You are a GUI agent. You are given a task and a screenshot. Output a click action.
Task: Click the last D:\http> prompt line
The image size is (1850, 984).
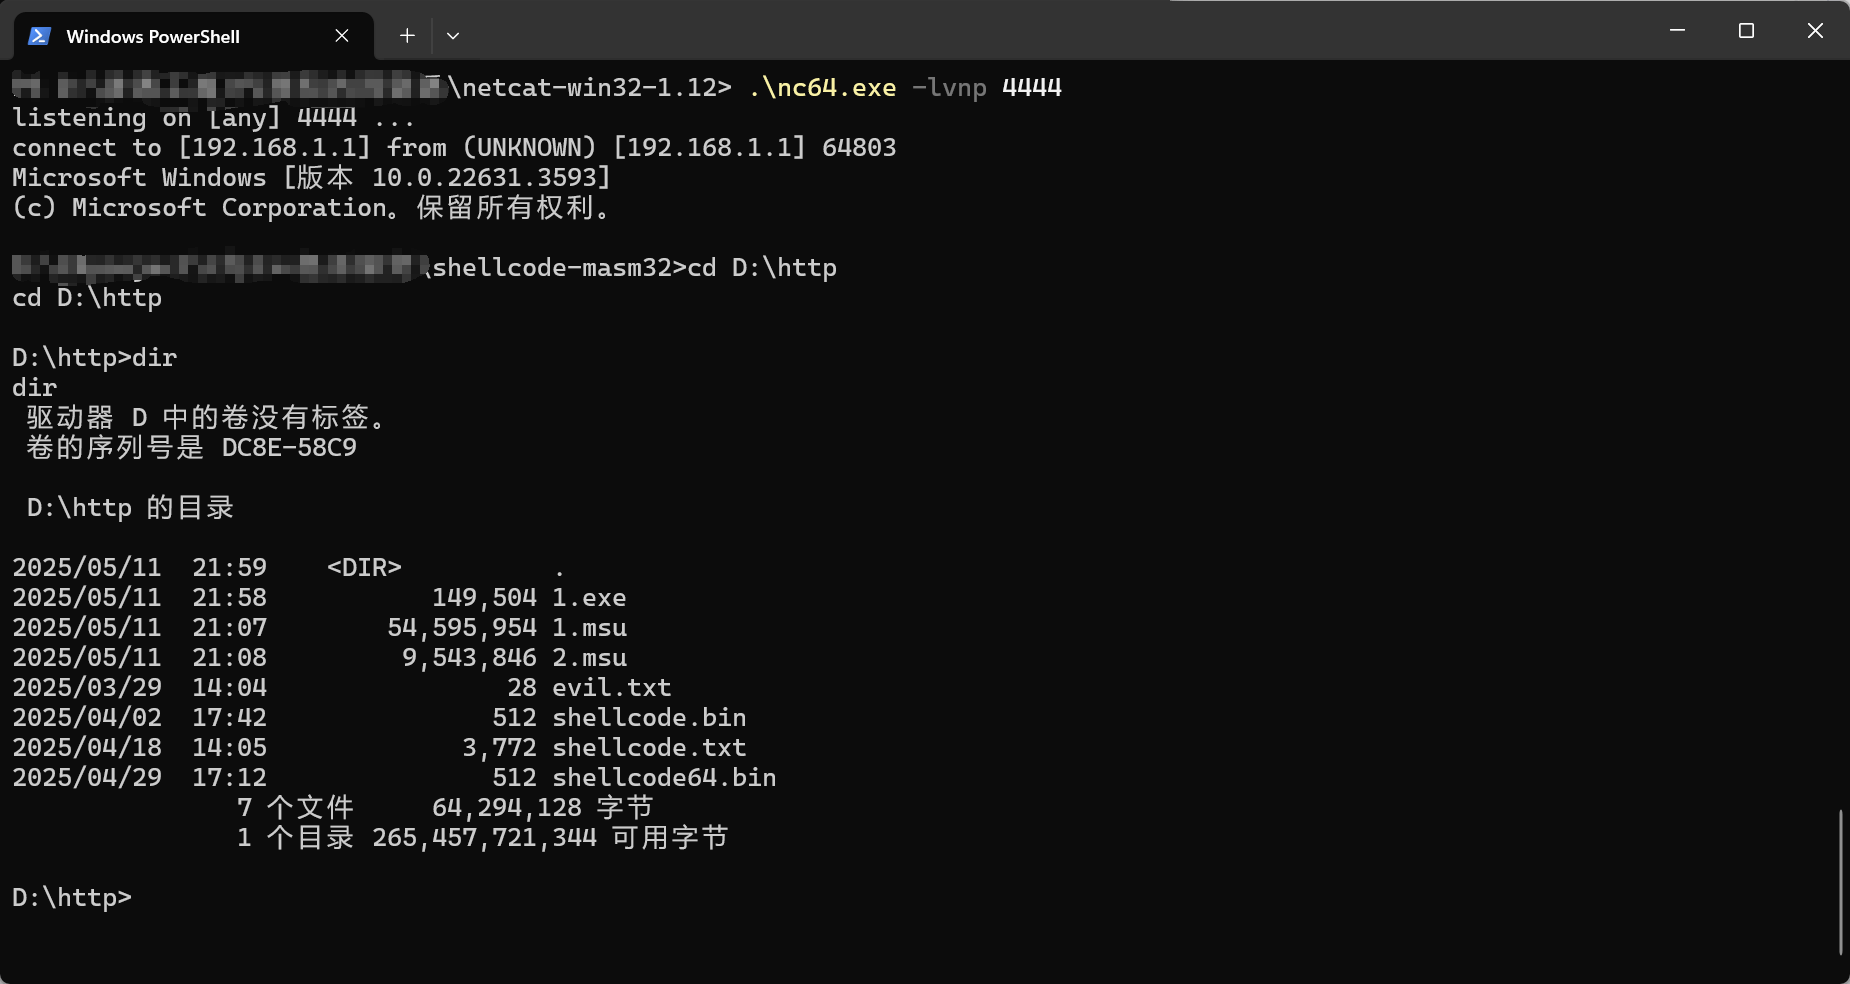[72, 898]
